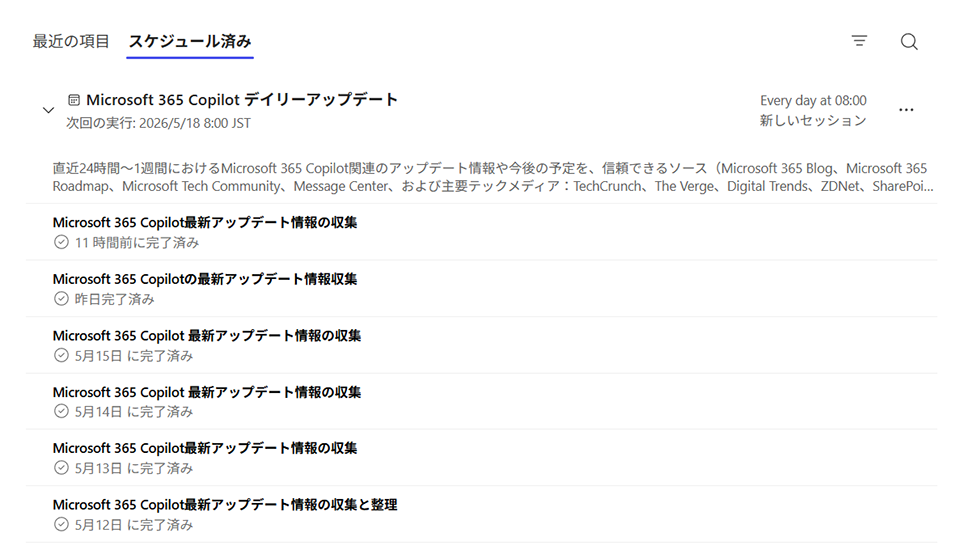Screen dimensions: 960x554
Task: Click the Every day at 08:00 label
Action: (x=813, y=100)
